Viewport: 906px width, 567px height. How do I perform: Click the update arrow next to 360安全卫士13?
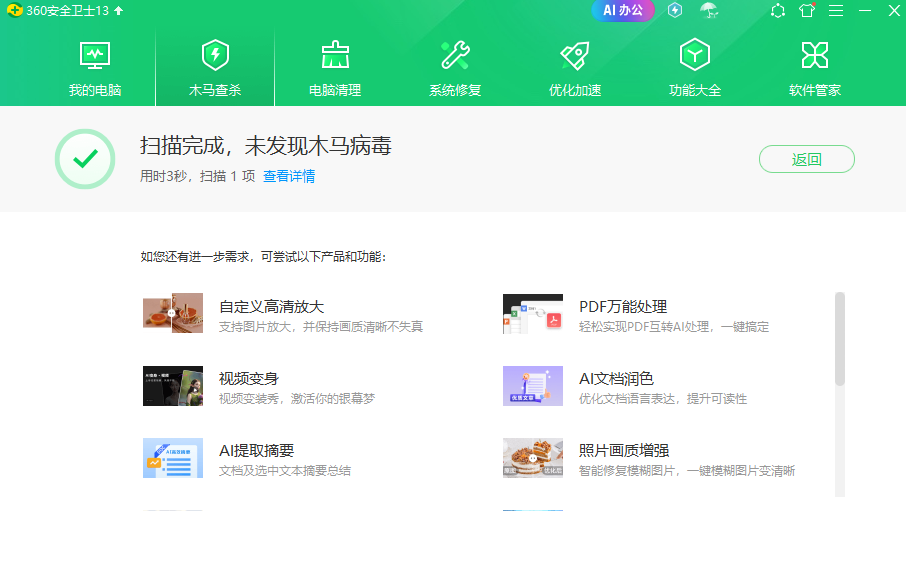[x=118, y=10]
